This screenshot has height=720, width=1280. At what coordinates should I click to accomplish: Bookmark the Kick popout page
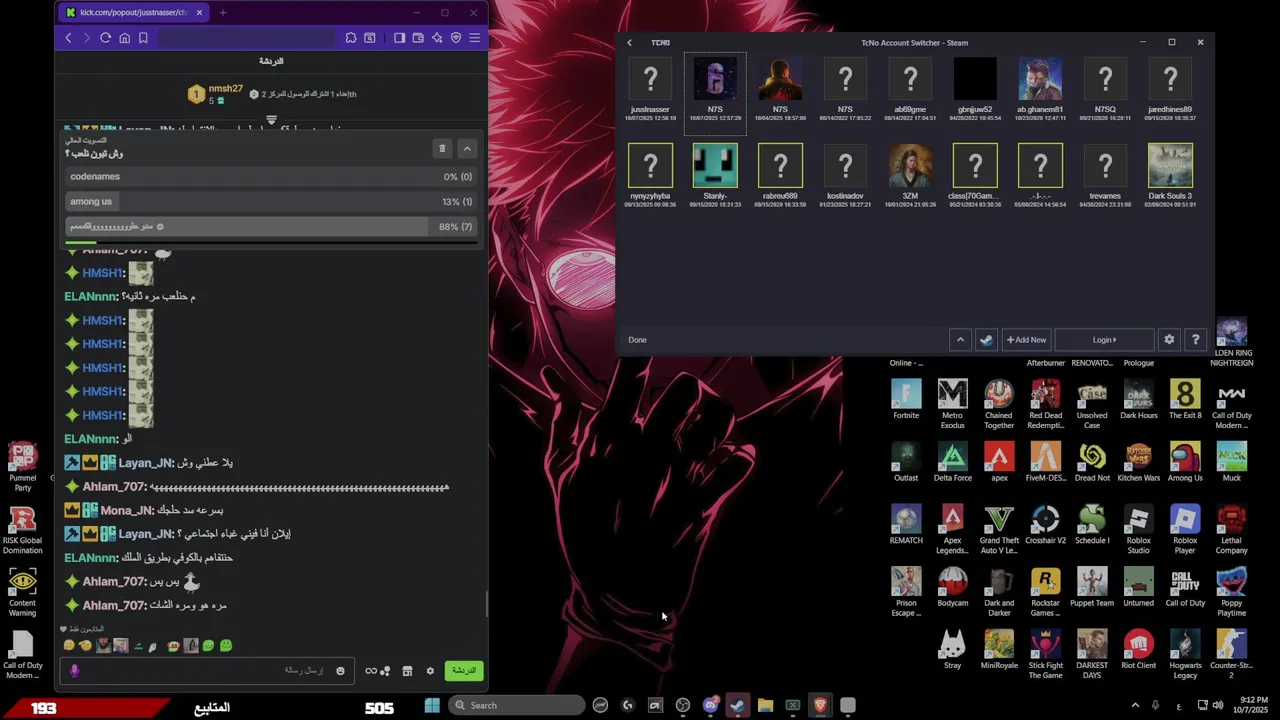[143, 38]
